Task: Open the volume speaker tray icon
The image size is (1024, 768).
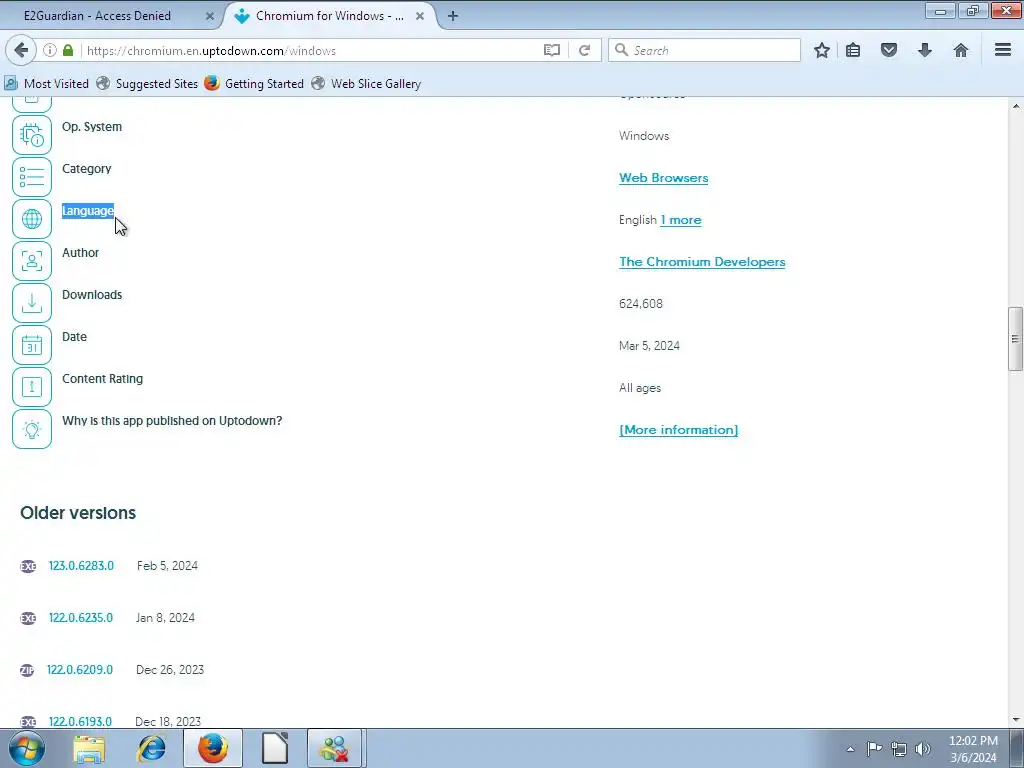Action: click(923, 749)
